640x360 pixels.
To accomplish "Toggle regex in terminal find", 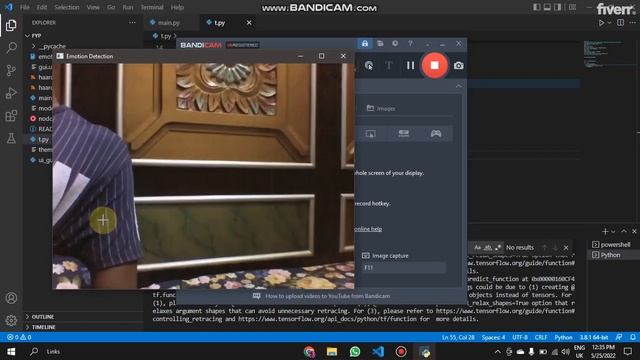I will pyautogui.click(x=498, y=247).
